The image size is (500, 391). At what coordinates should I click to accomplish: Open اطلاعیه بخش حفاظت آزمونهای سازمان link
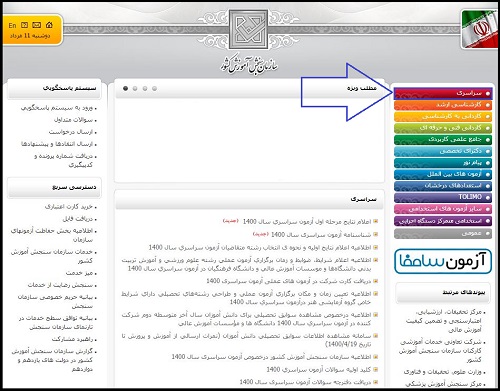(52, 235)
